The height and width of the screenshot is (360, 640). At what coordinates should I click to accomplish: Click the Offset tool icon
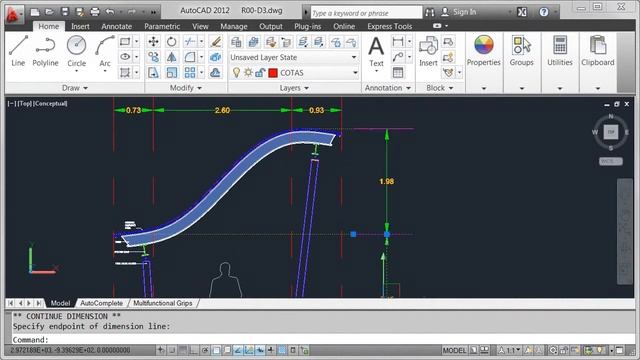click(x=215, y=73)
